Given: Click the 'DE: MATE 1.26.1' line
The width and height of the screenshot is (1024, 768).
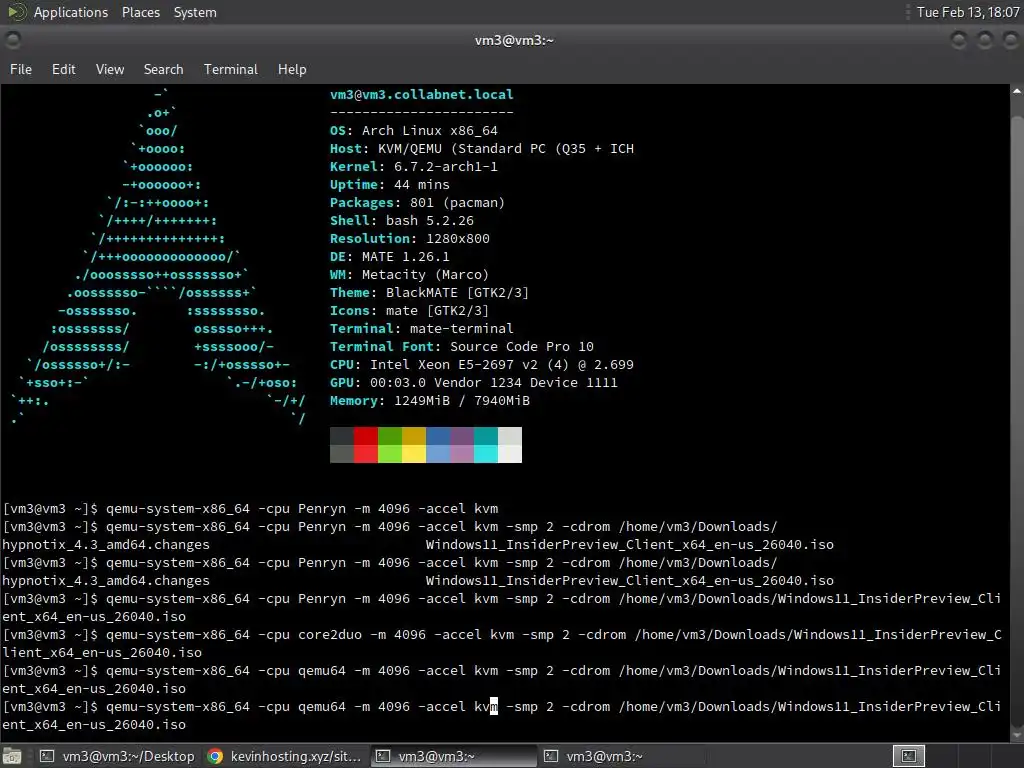Looking at the screenshot, I should pos(389,257).
